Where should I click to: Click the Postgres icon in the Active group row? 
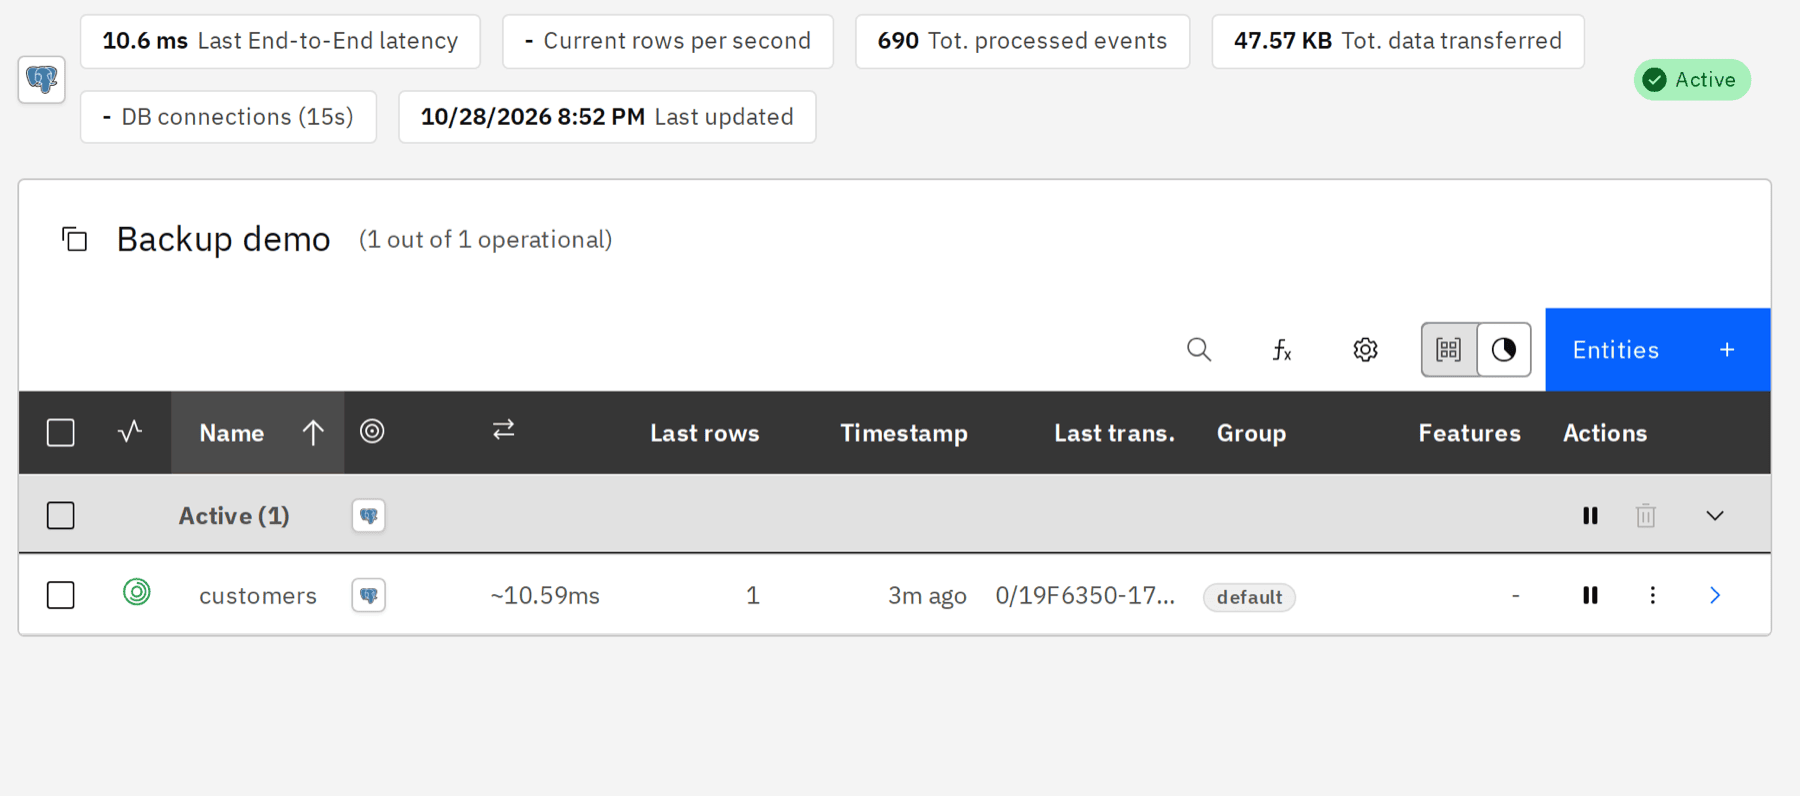(369, 516)
